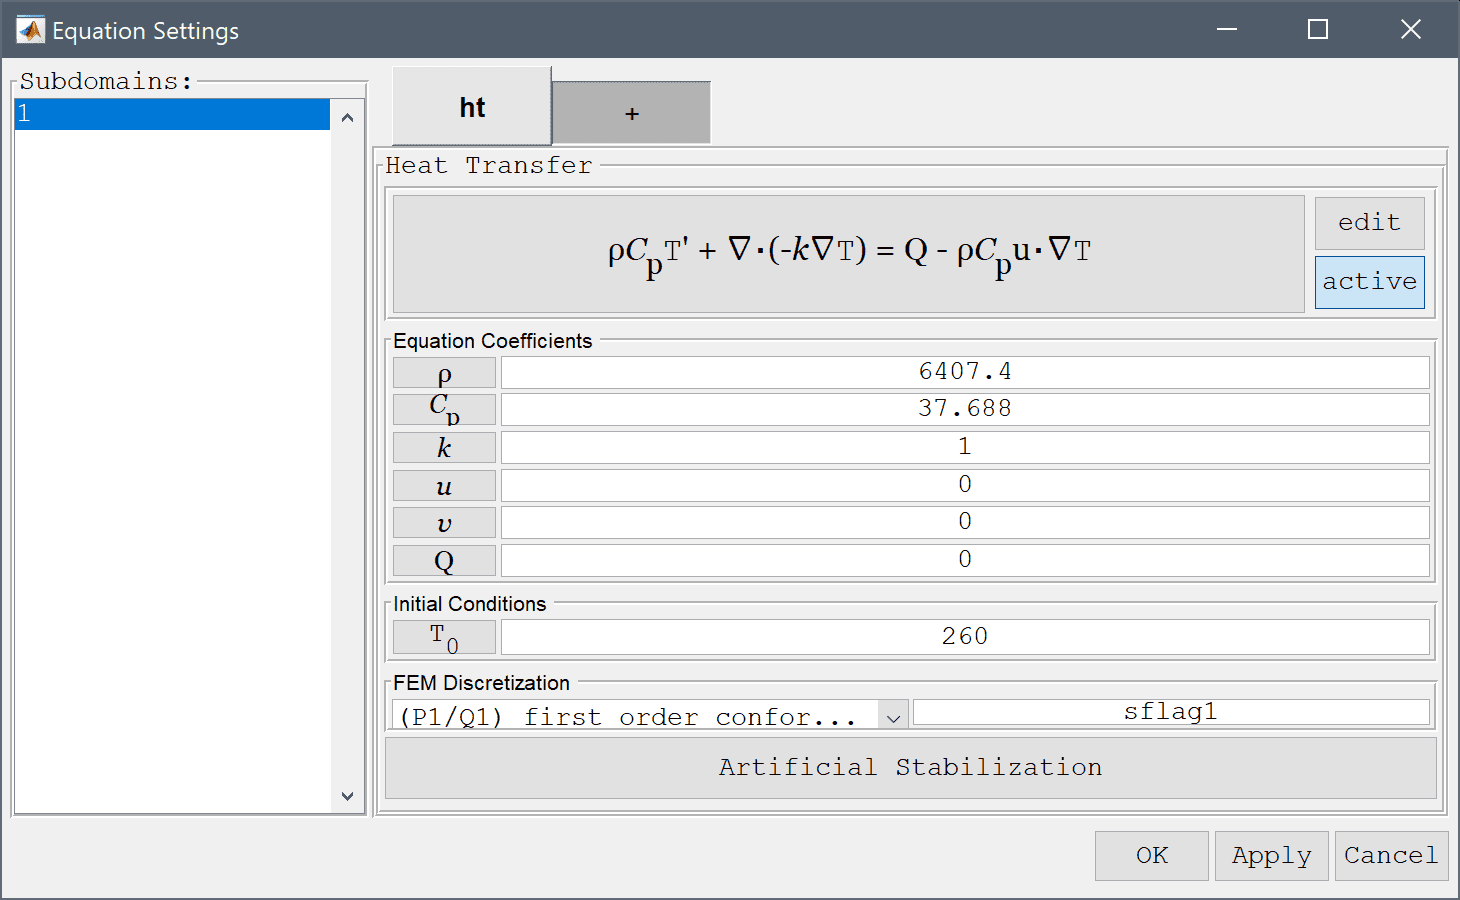The width and height of the screenshot is (1460, 900).
Task: Confirm settings with OK button
Action: 1151,856
